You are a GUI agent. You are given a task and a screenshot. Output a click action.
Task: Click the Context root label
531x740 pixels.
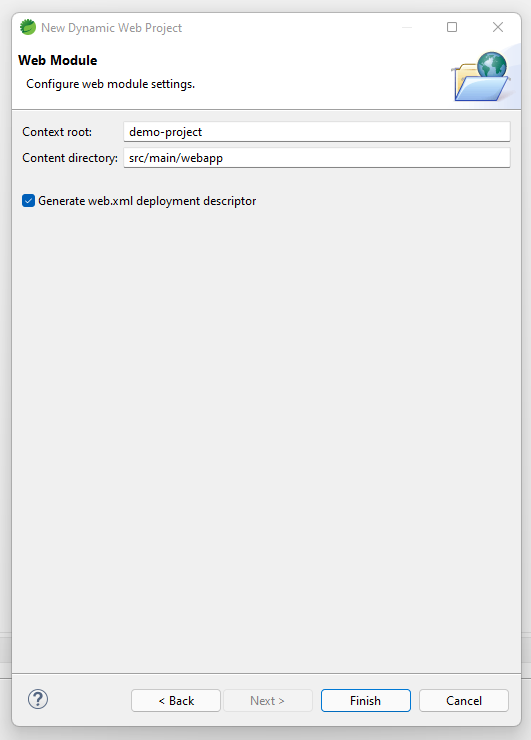pyautogui.click(x=57, y=132)
